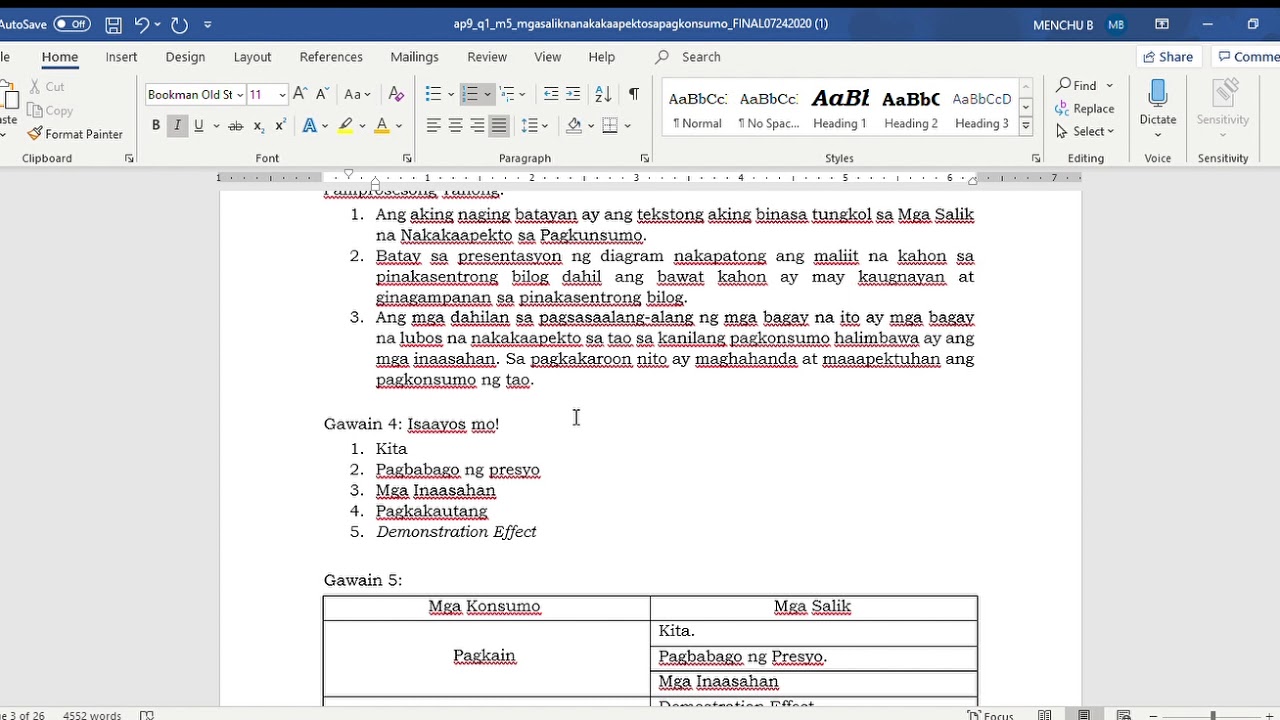
Task: Switch to the Mailings tab
Action: pos(414,57)
